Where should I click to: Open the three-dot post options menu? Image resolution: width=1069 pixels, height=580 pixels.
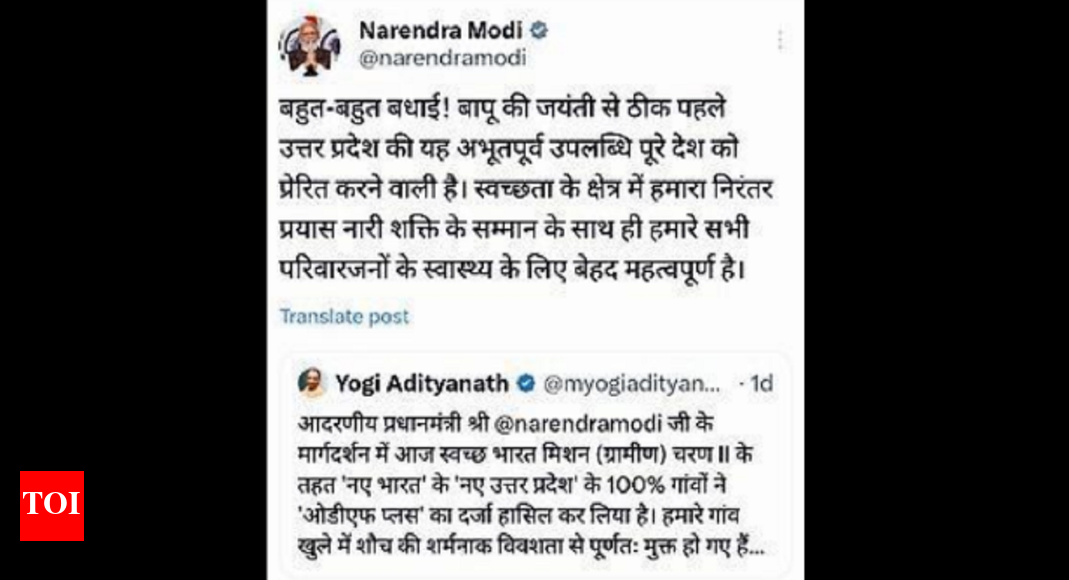coord(781,40)
